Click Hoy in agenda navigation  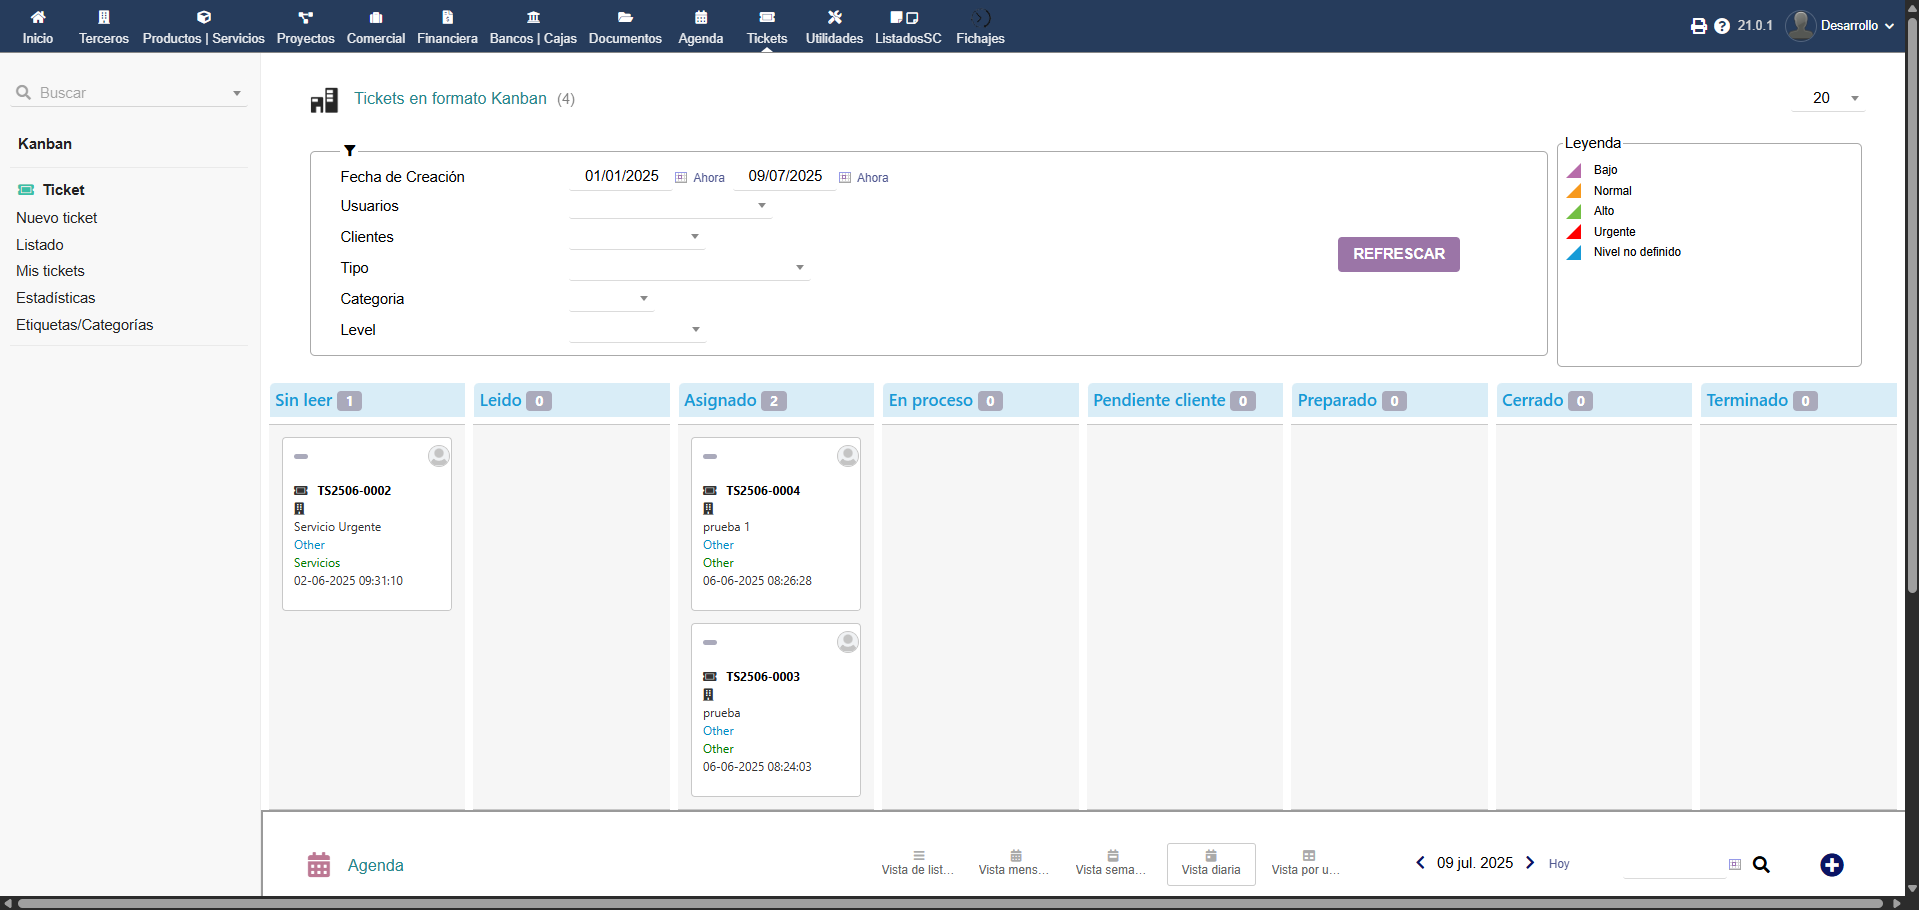(x=1559, y=864)
